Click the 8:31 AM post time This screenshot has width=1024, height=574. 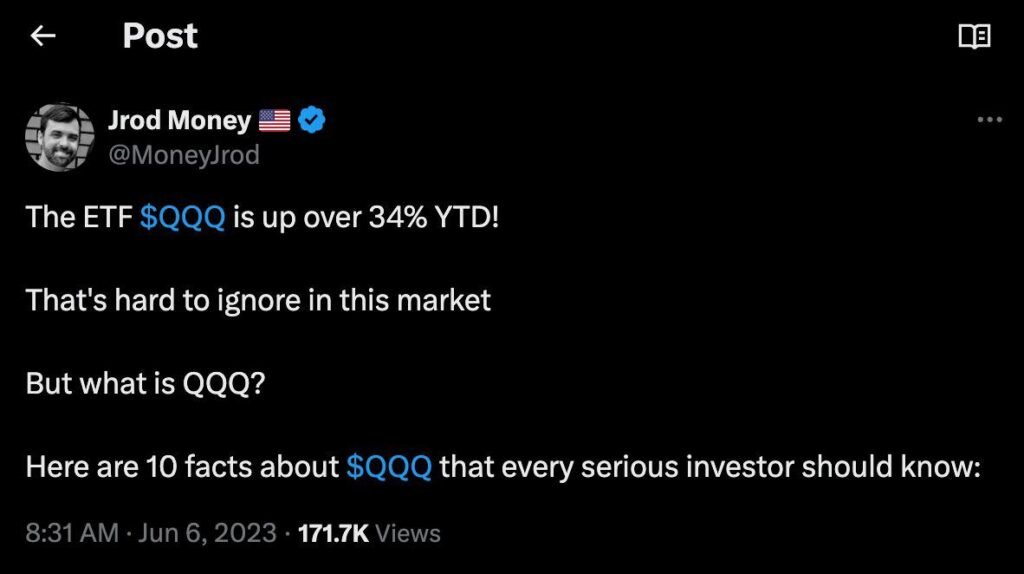pyautogui.click(x=72, y=533)
